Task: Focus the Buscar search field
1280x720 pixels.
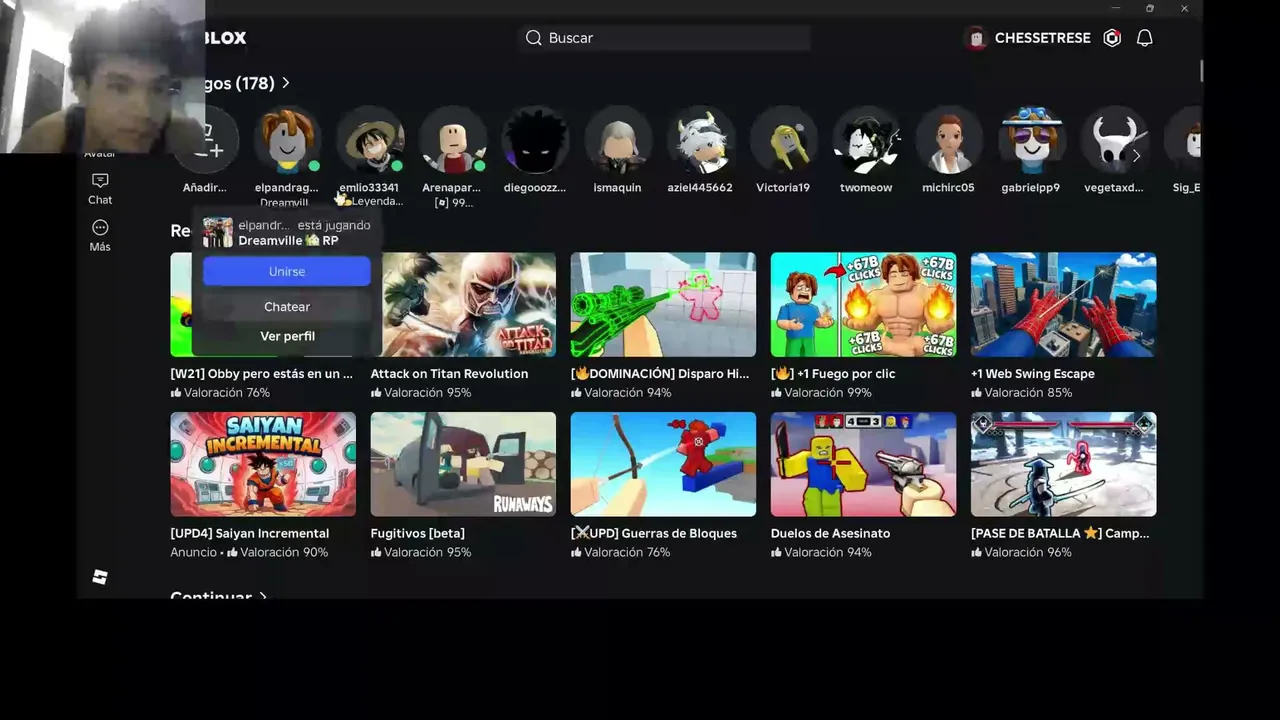Action: 666,38
